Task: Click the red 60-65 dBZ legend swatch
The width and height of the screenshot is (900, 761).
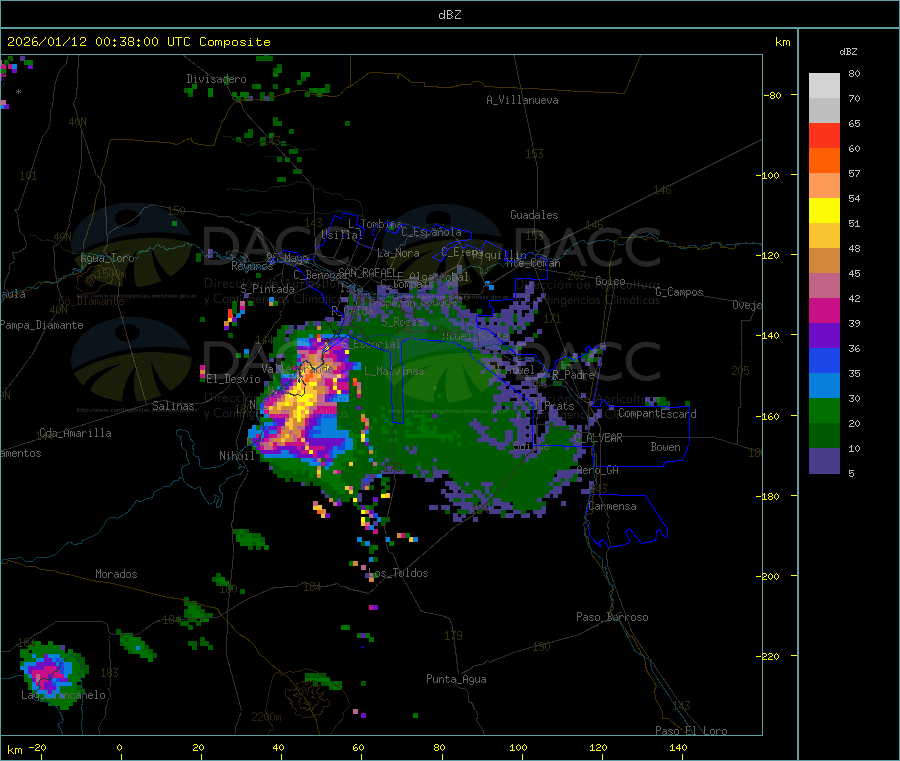Action: tap(824, 135)
